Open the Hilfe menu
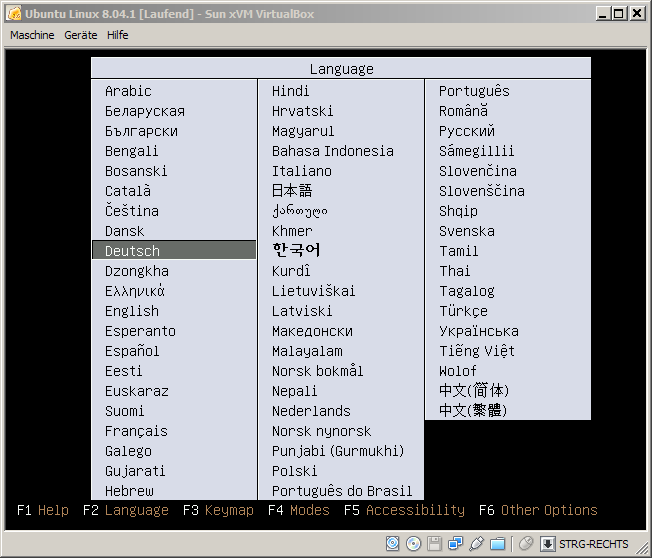This screenshot has width=652, height=558. (x=118, y=35)
